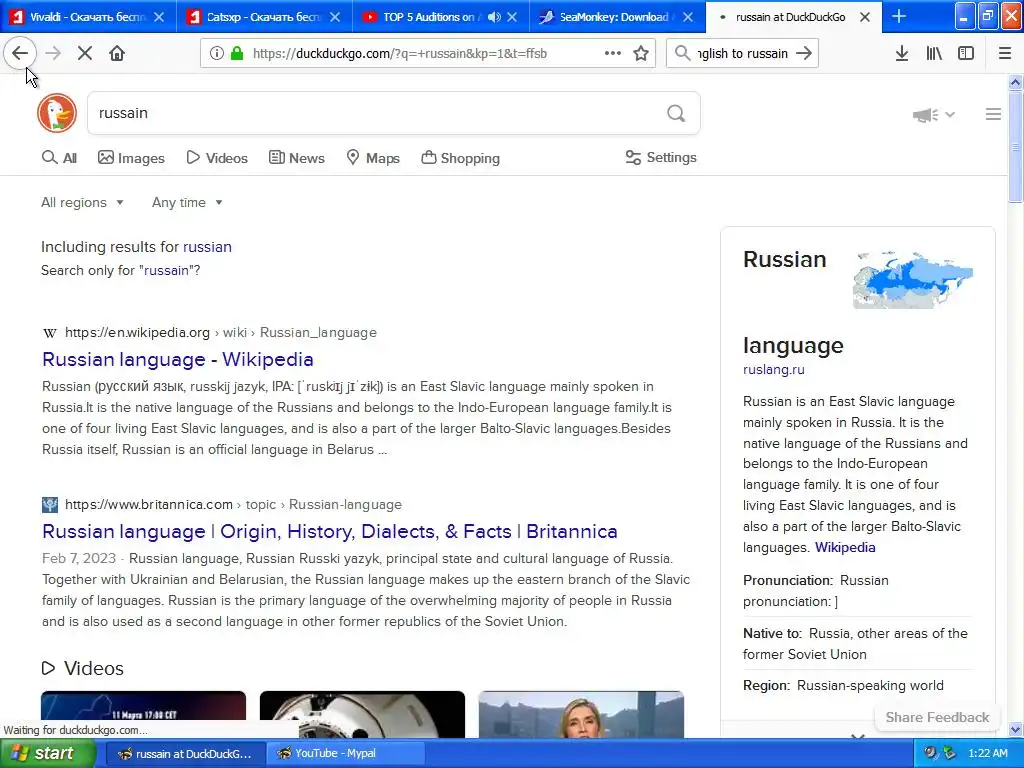Image resolution: width=1024 pixels, height=768 pixels.
Task: Open Wikipedia link in info panel
Action: [845, 547]
